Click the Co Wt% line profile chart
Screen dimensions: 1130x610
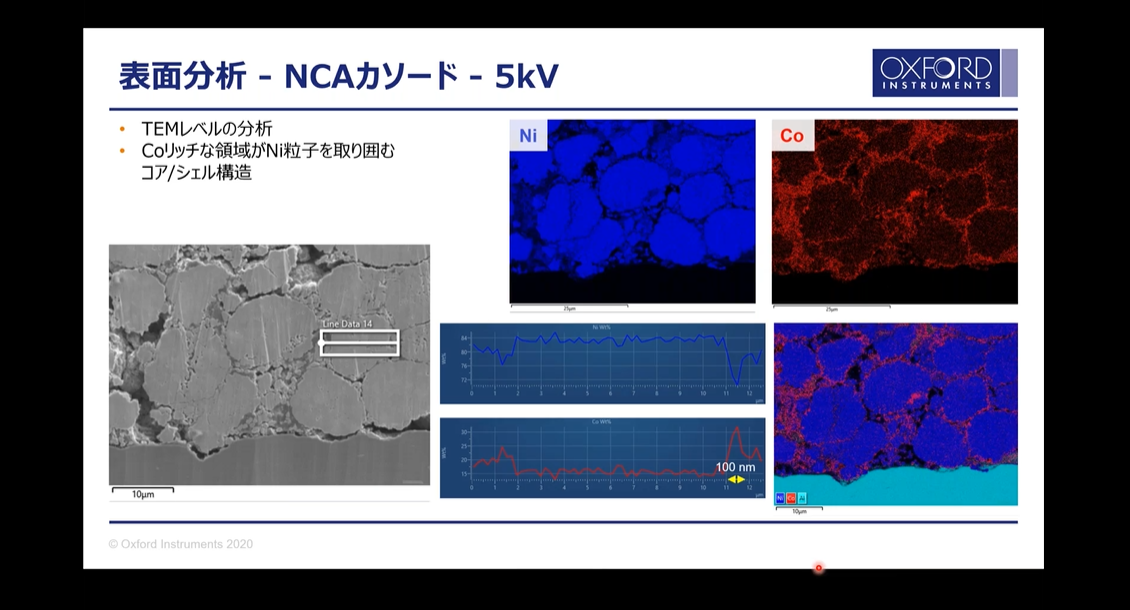(602, 457)
